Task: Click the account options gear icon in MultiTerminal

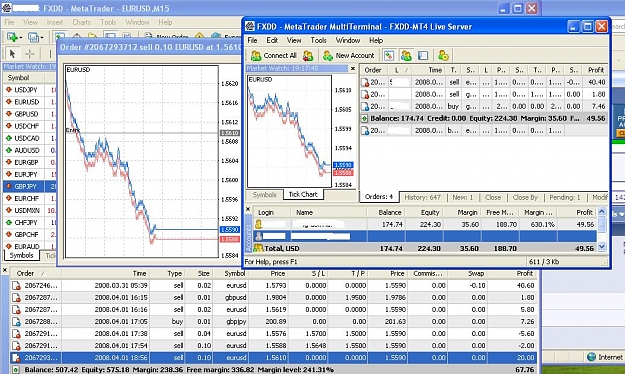Action: coord(443,55)
